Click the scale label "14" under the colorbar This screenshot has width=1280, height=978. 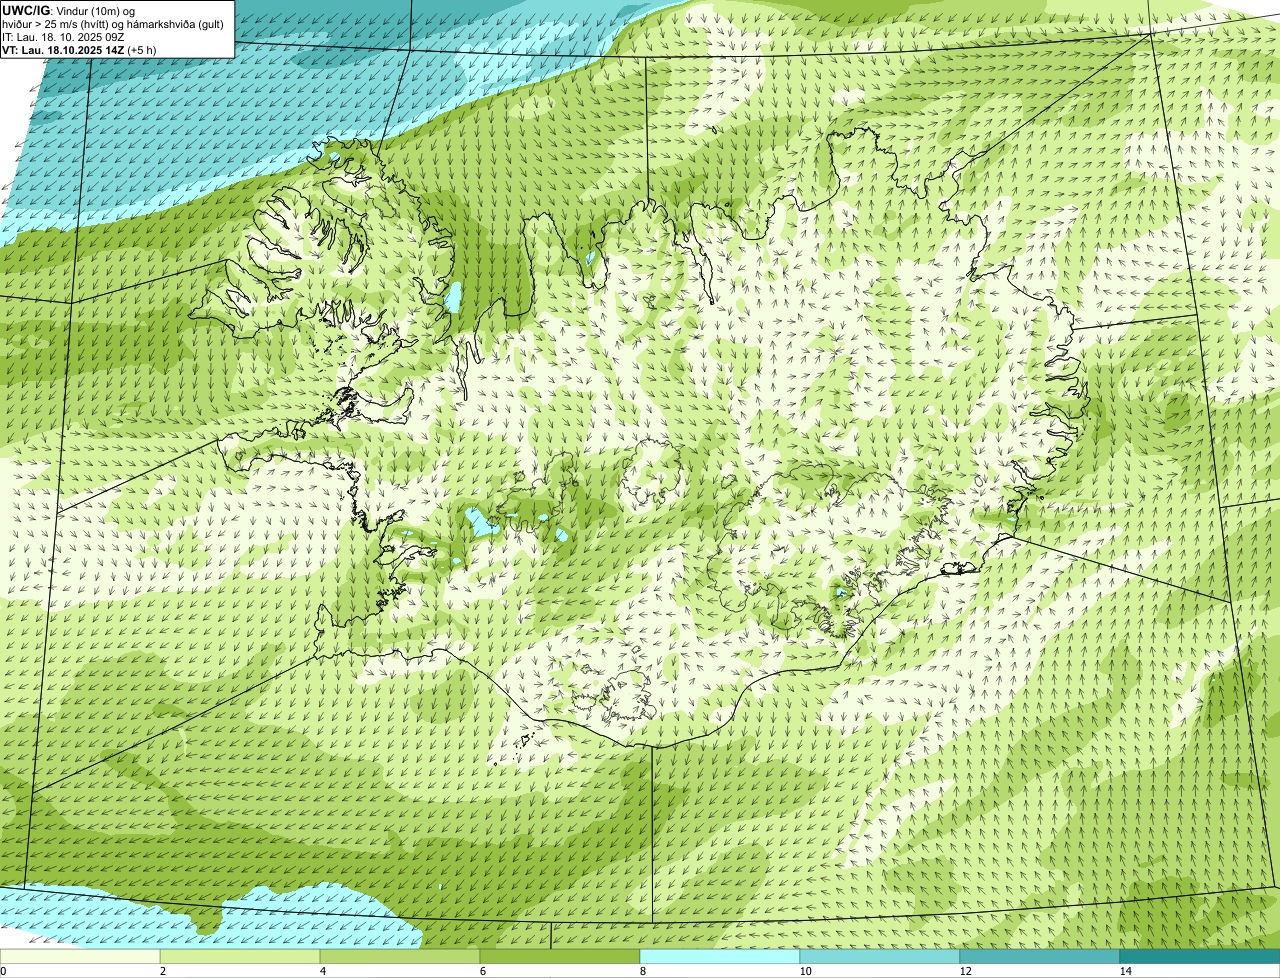pyautogui.click(x=1126, y=971)
